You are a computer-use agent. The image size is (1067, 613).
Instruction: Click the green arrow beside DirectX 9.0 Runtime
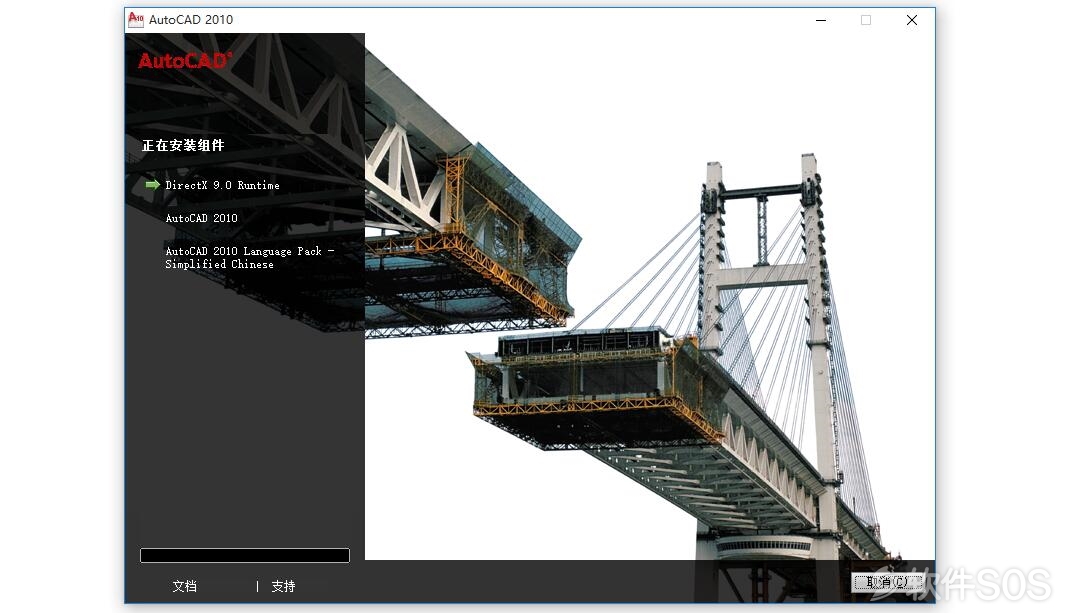click(x=152, y=184)
